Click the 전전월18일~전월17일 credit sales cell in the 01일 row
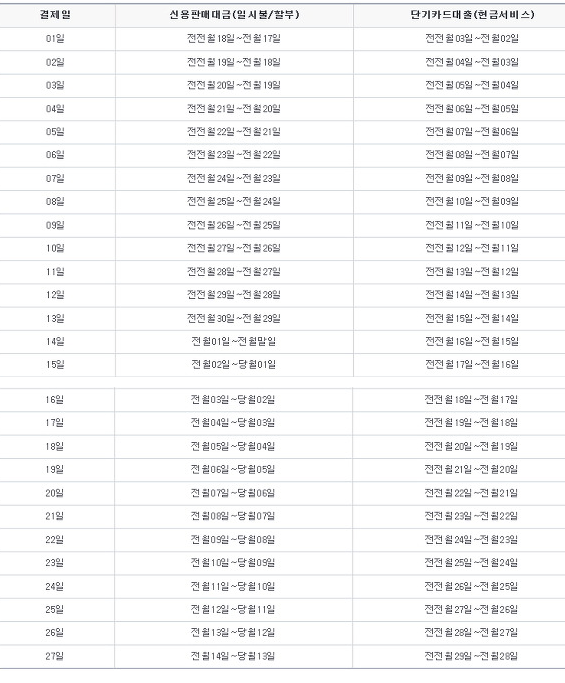This screenshot has width=565, height=683. [x=233, y=39]
